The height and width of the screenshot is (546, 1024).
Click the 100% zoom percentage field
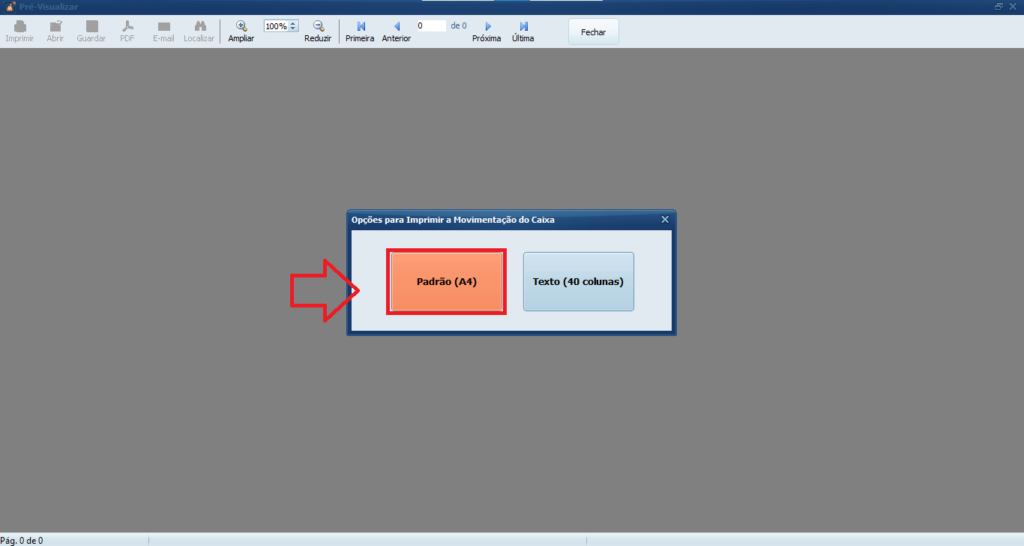[x=276, y=26]
